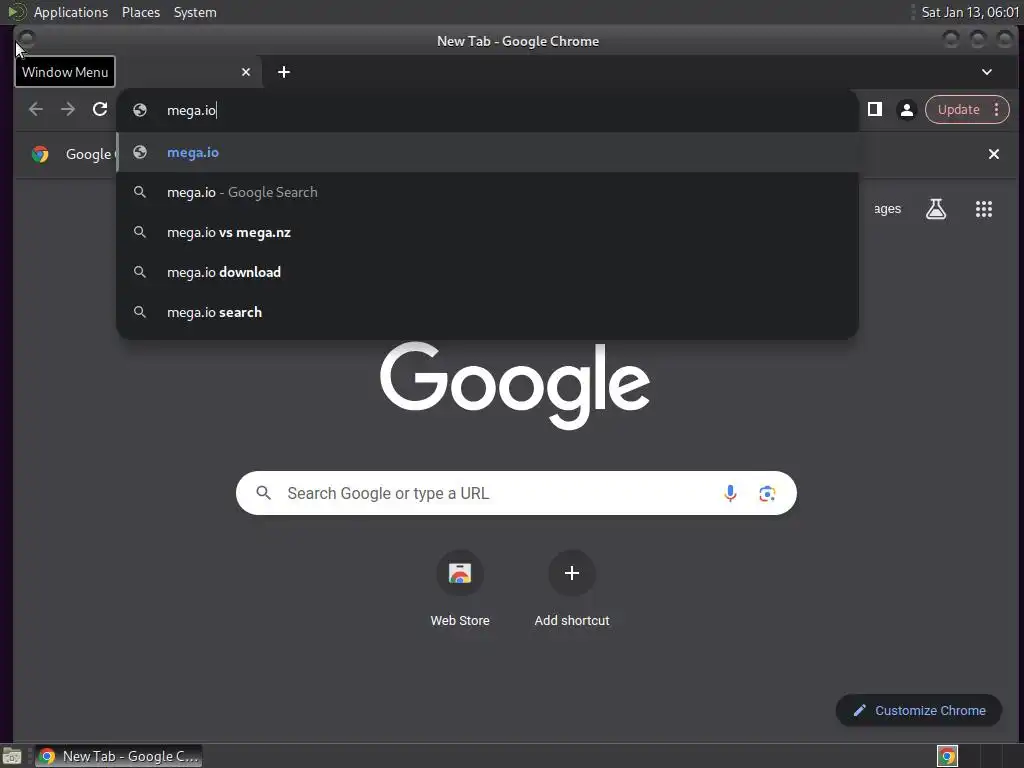This screenshot has height=768, width=1024.
Task: Click the New Tab - Google Chrome taskbar entry
Action: click(118, 756)
